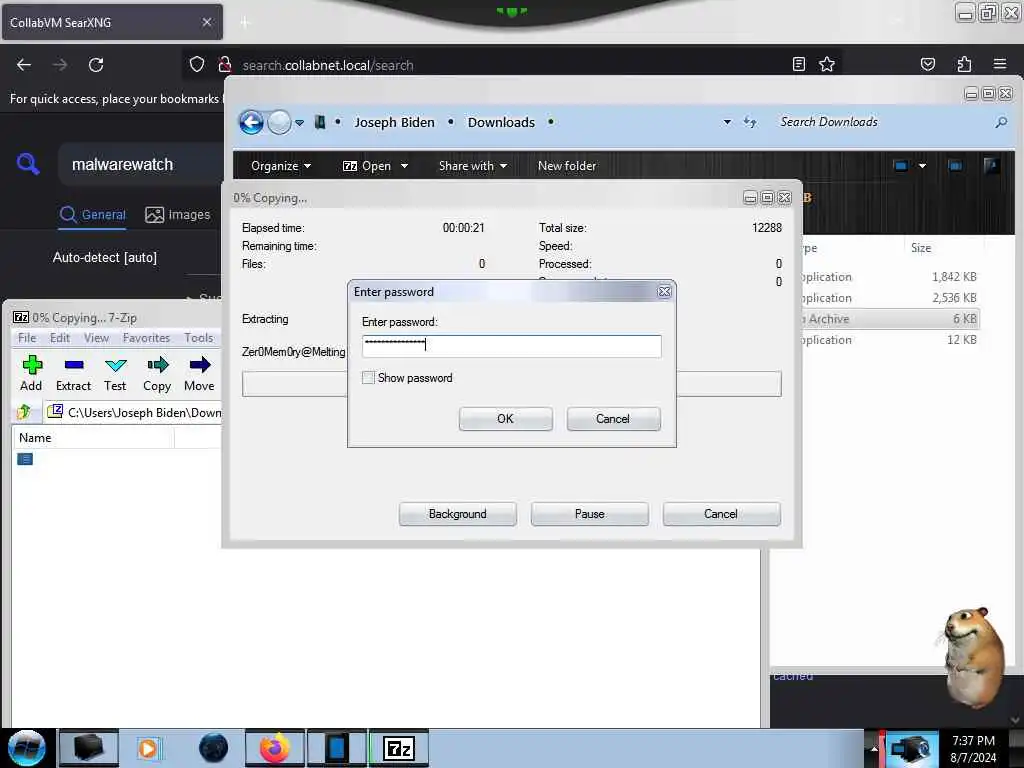Viewport: 1024px width, 768px height.
Task: Click Firefox back arrow
Action: tap(24, 65)
